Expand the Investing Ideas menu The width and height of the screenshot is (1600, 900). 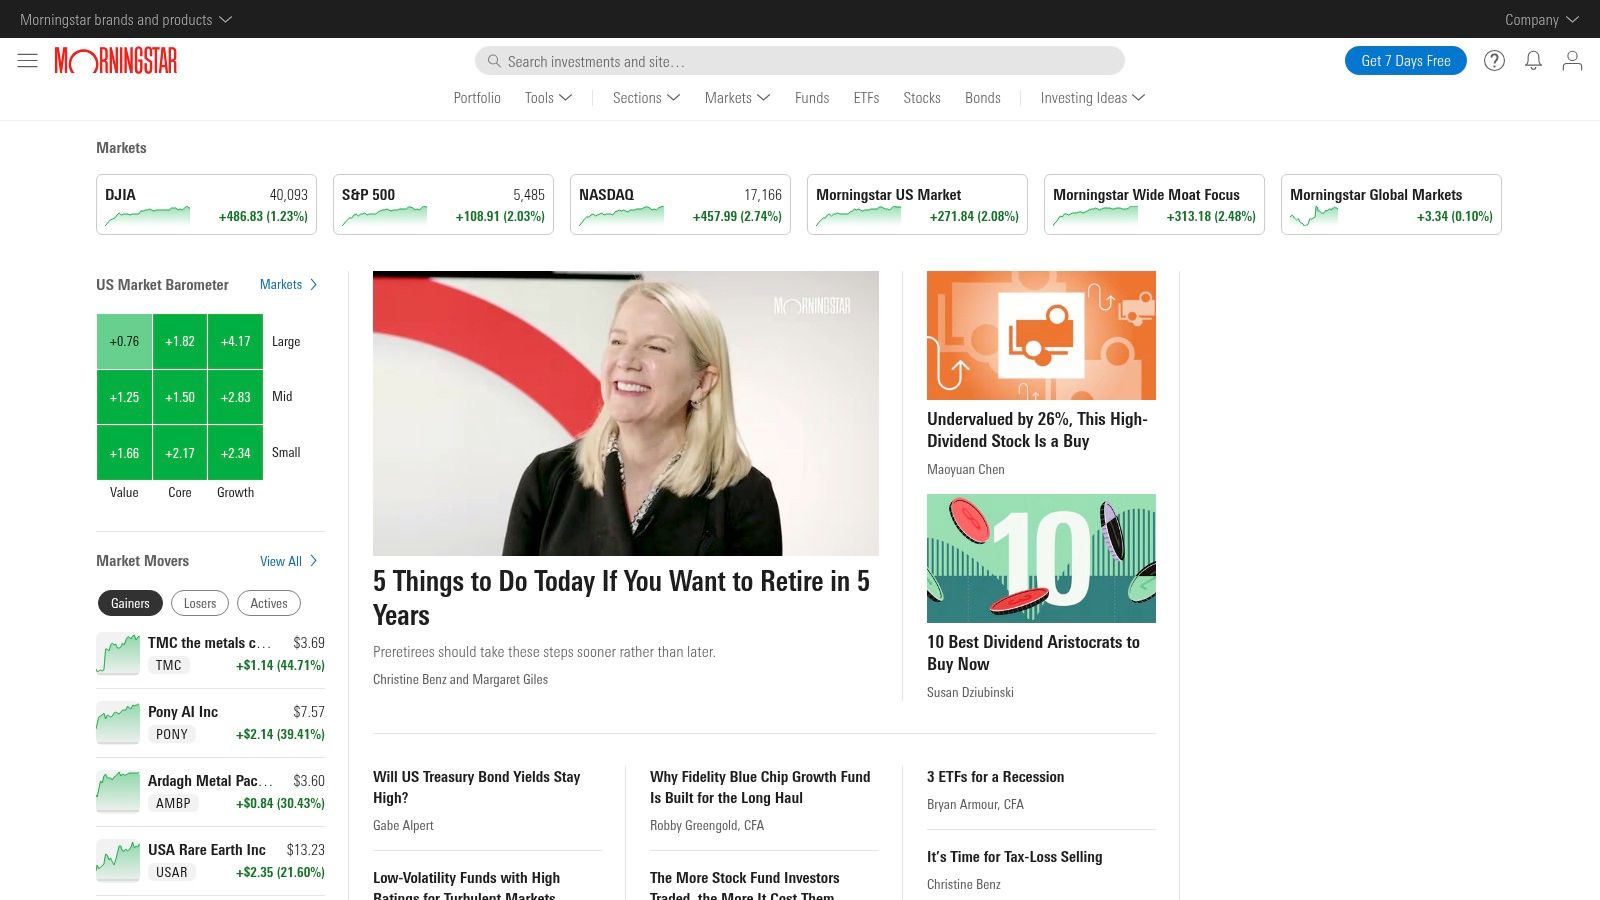(1092, 98)
